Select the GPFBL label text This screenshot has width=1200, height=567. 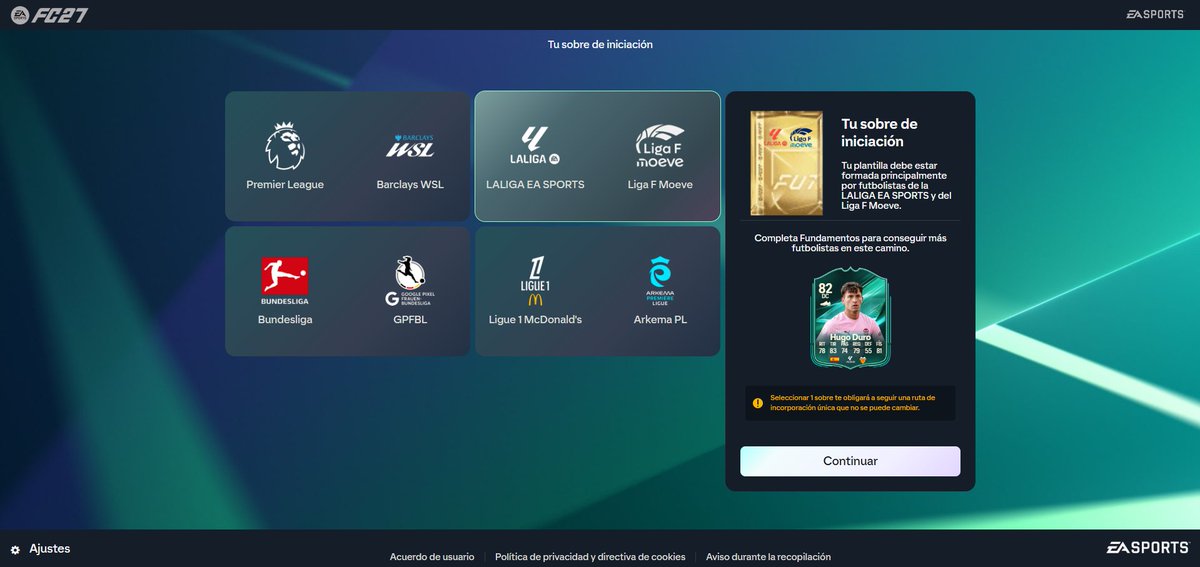tap(410, 320)
